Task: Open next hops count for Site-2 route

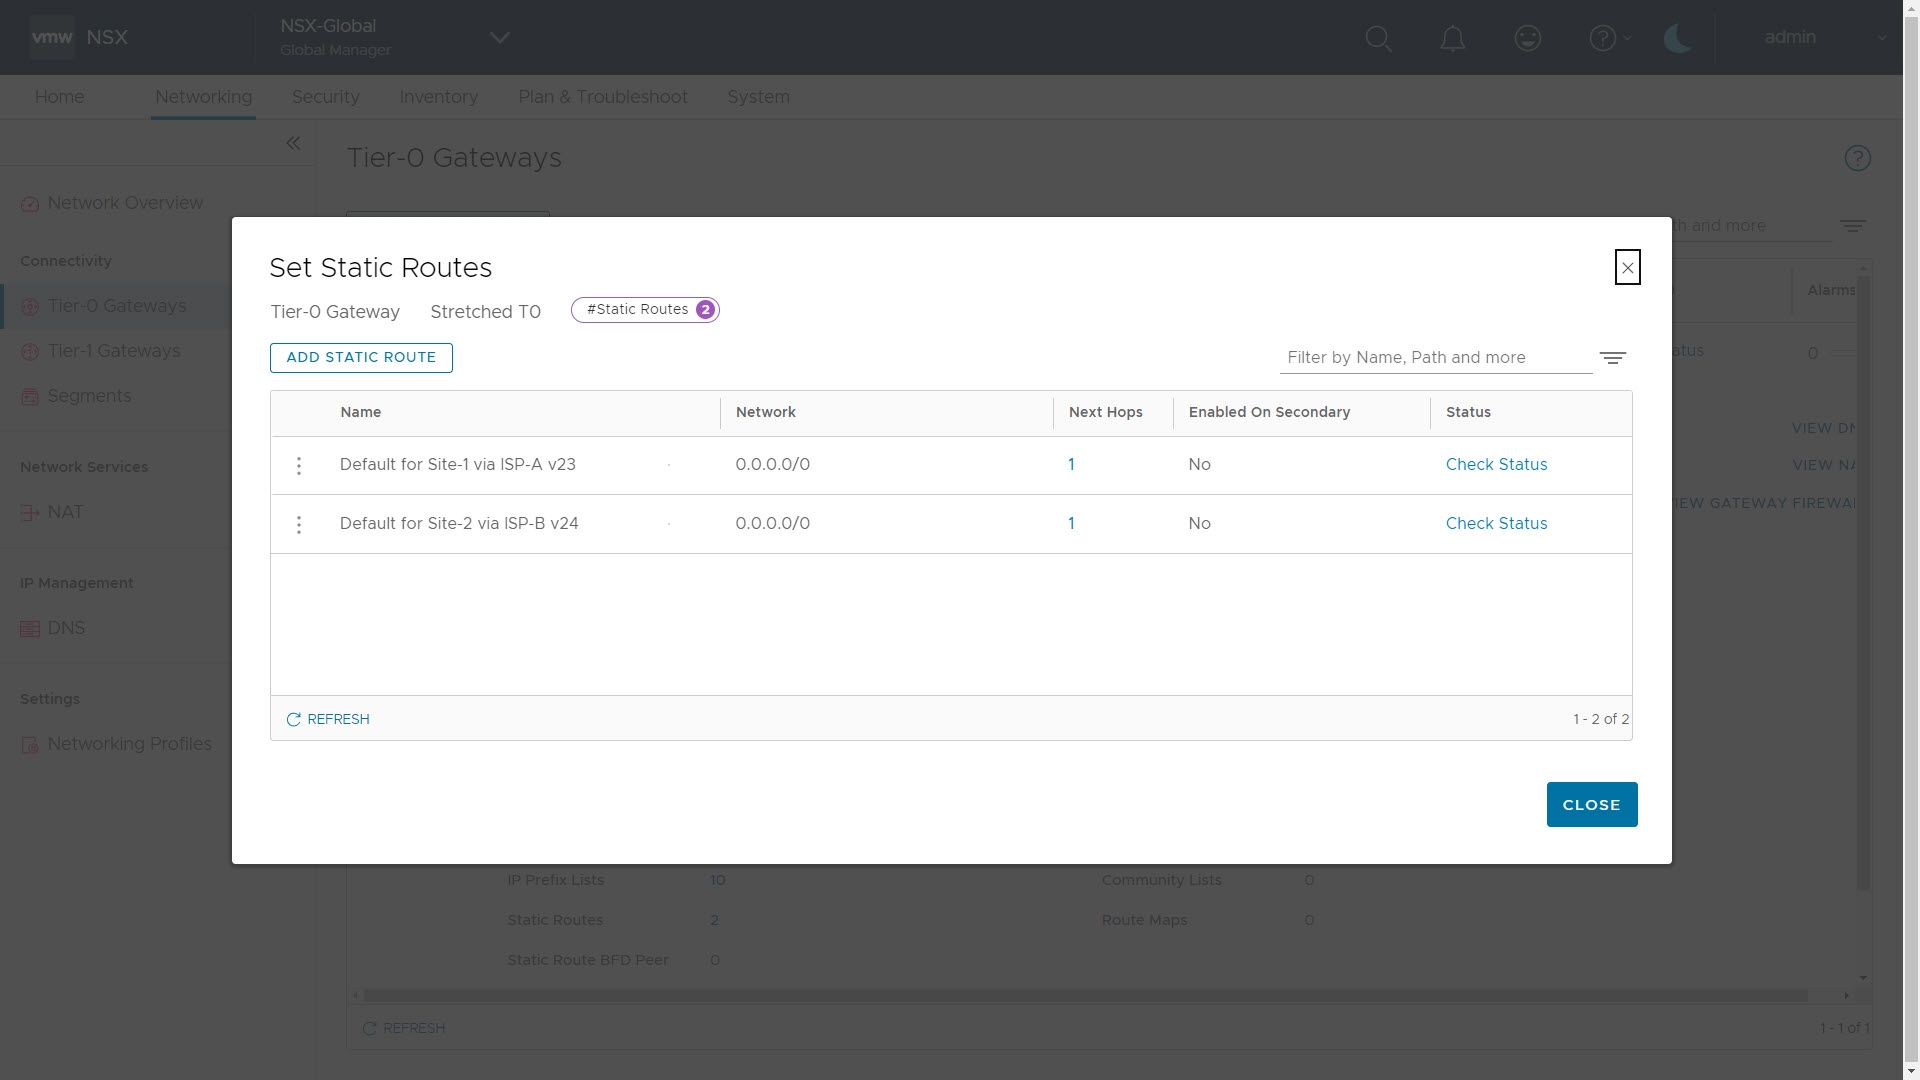Action: (1071, 523)
